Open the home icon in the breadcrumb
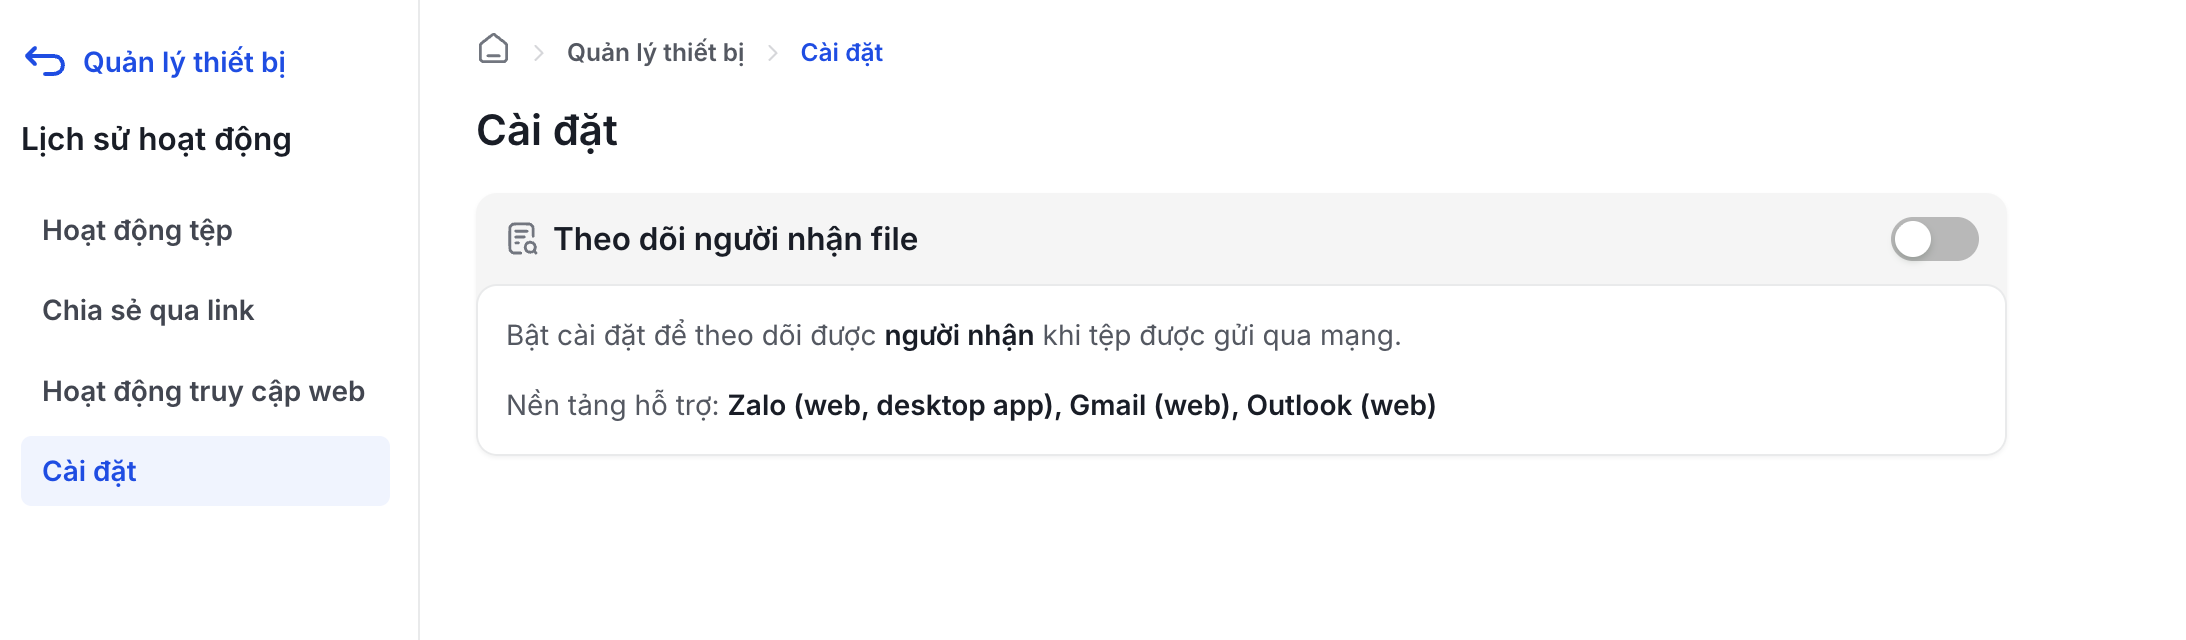 point(493,48)
